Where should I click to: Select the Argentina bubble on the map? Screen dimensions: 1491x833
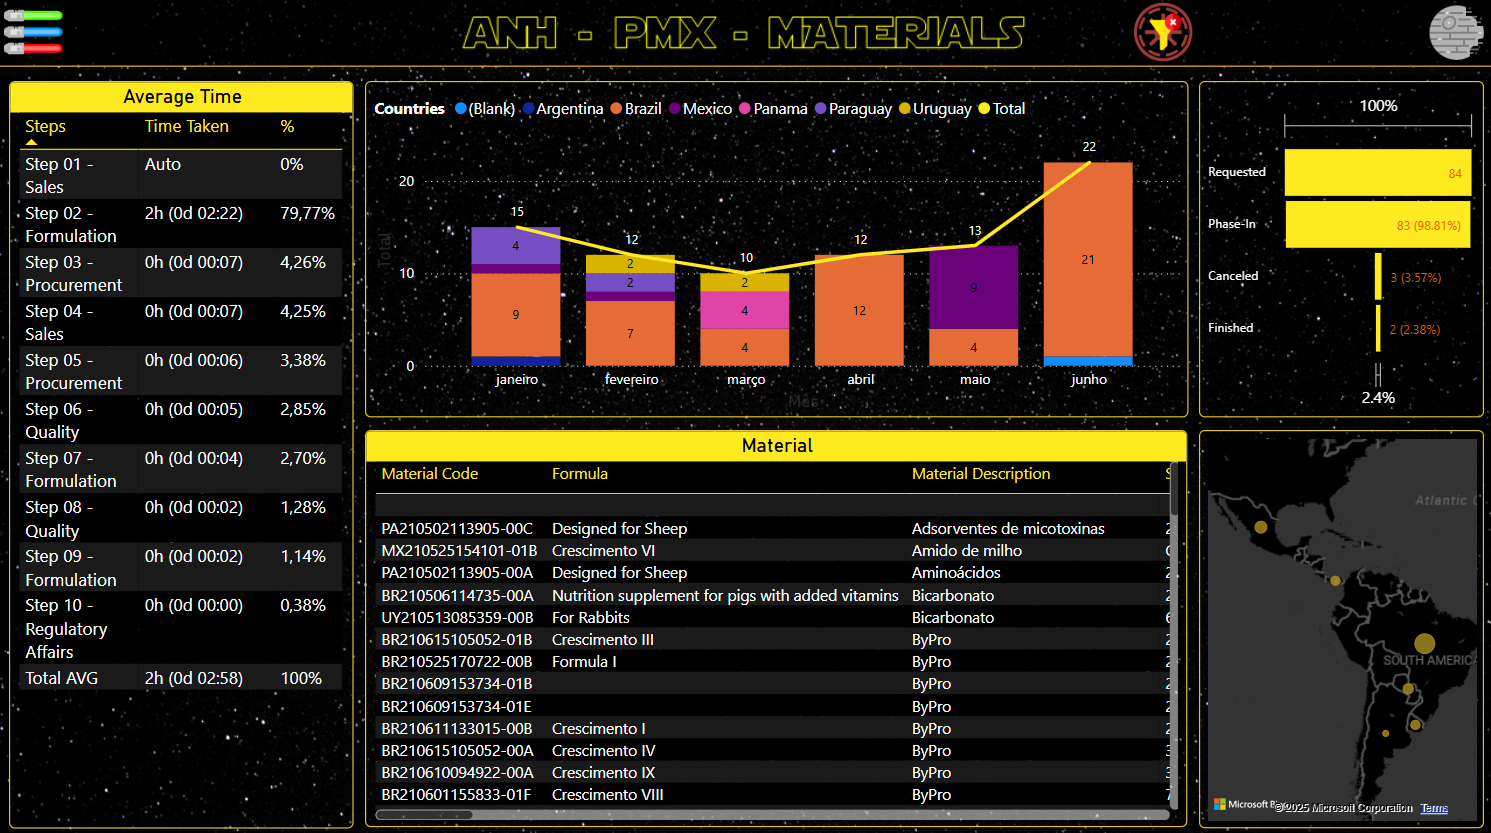click(x=1386, y=733)
